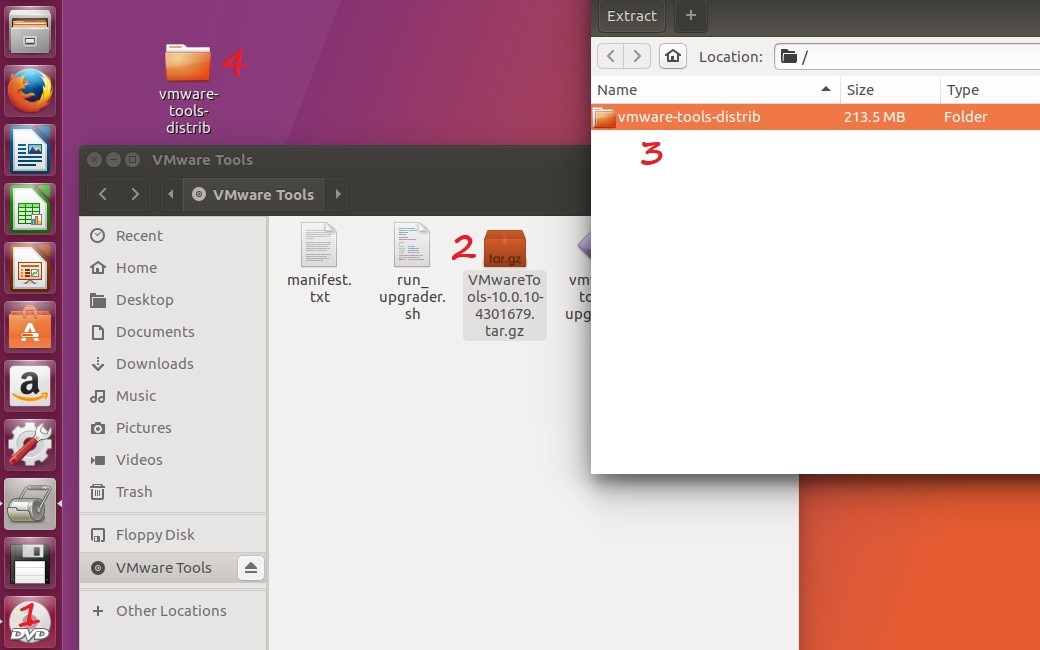This screenshot has width=1040, height=650.
Task: Open the Archive Manager icon in the dock
Action: click(x=30, y=505)
